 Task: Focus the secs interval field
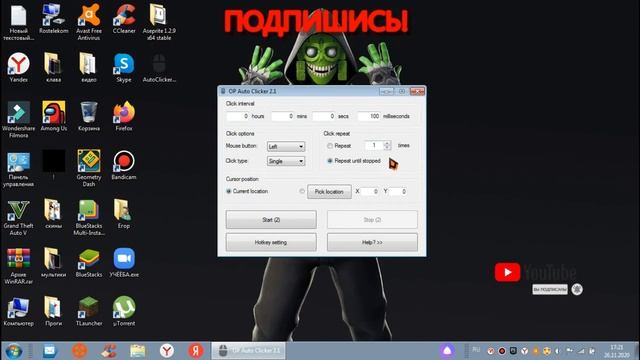pyautogui.click(x=324, y=116)
